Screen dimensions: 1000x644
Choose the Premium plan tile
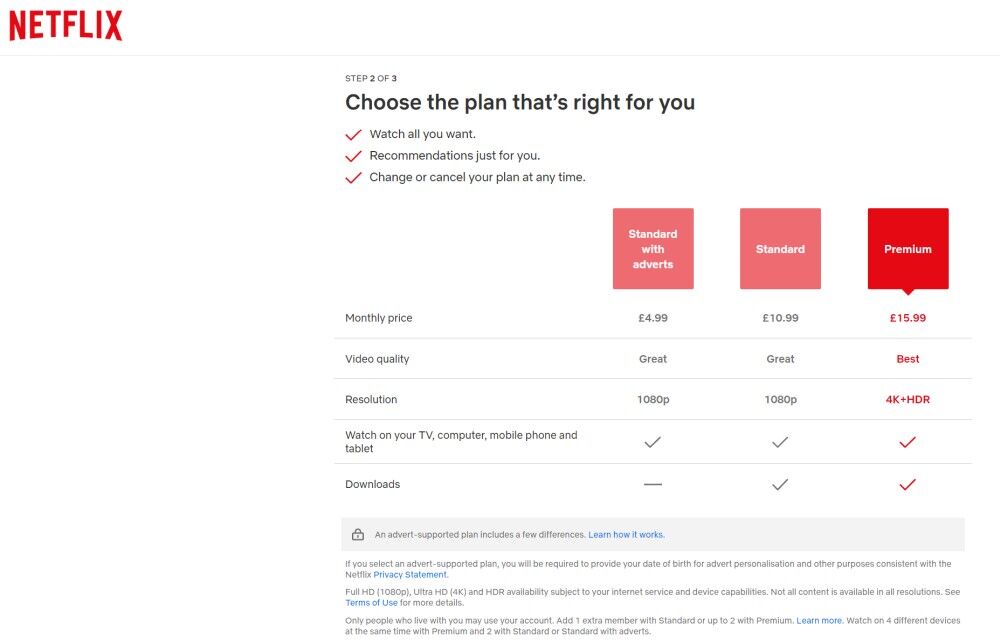(x=907, y=249)
